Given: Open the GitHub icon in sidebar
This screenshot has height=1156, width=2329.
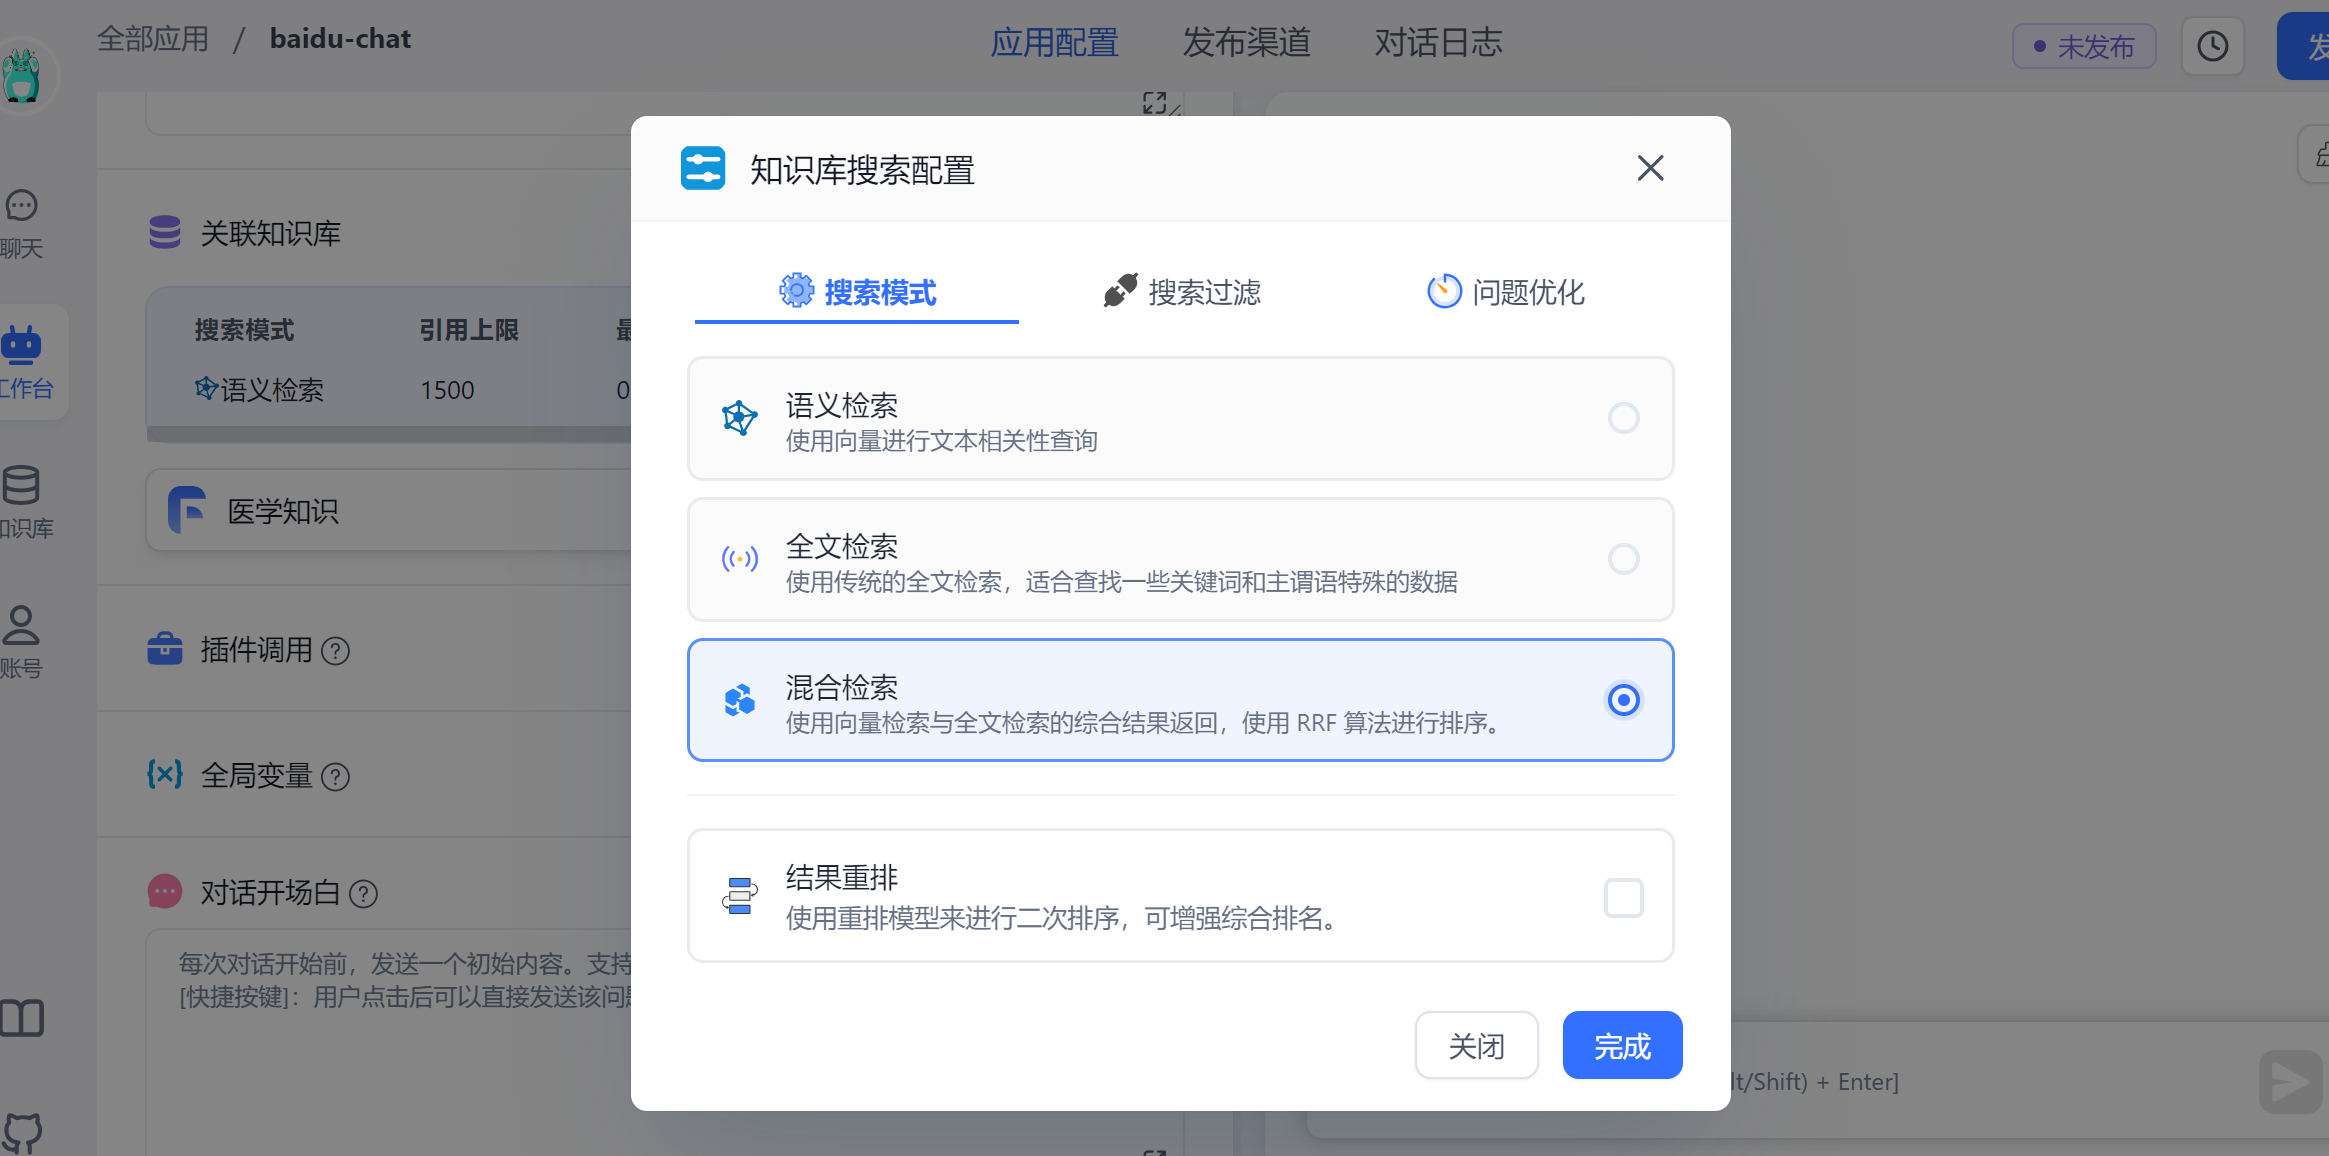Looking at the screenshot, I should 22,1133.
